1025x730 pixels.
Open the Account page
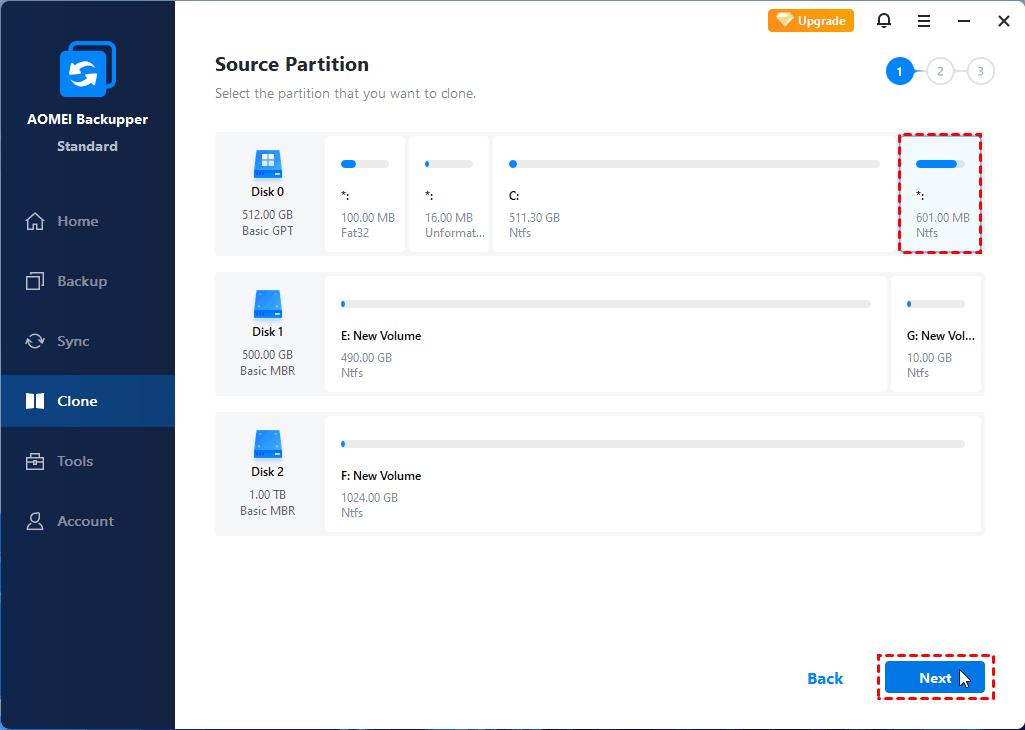(85, 521)
